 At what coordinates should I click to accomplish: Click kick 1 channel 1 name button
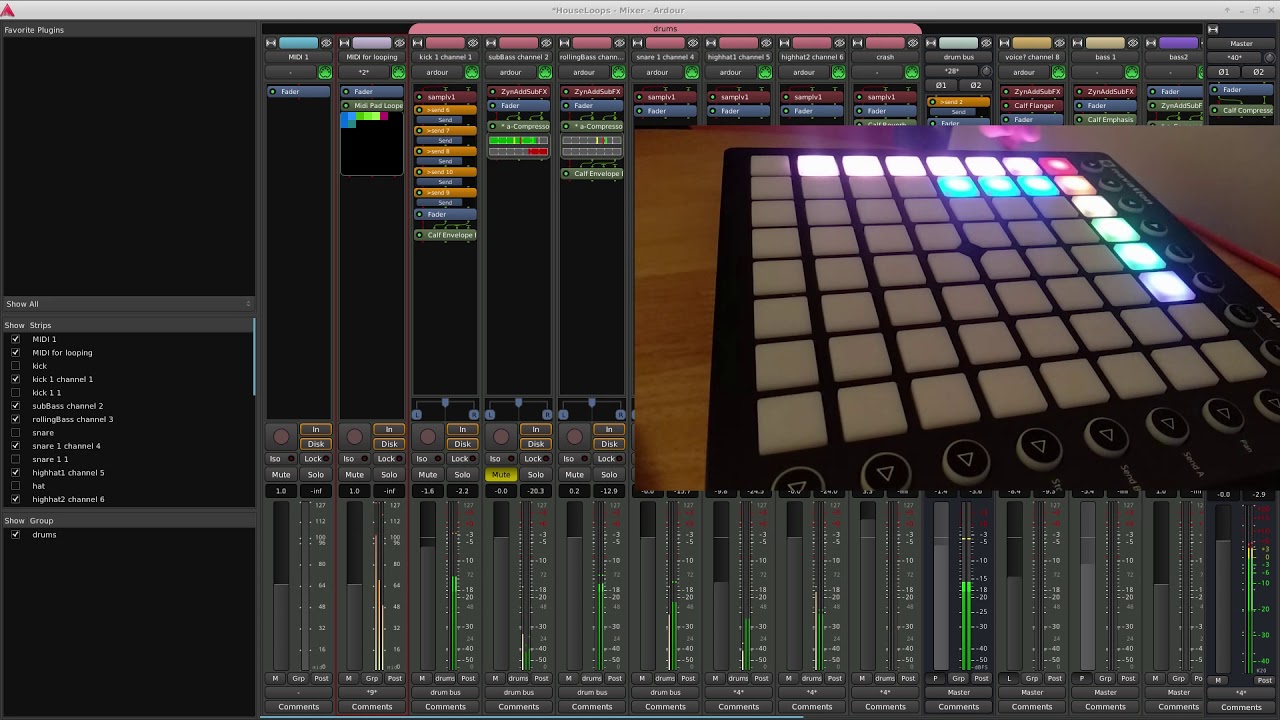pos(445,57)
